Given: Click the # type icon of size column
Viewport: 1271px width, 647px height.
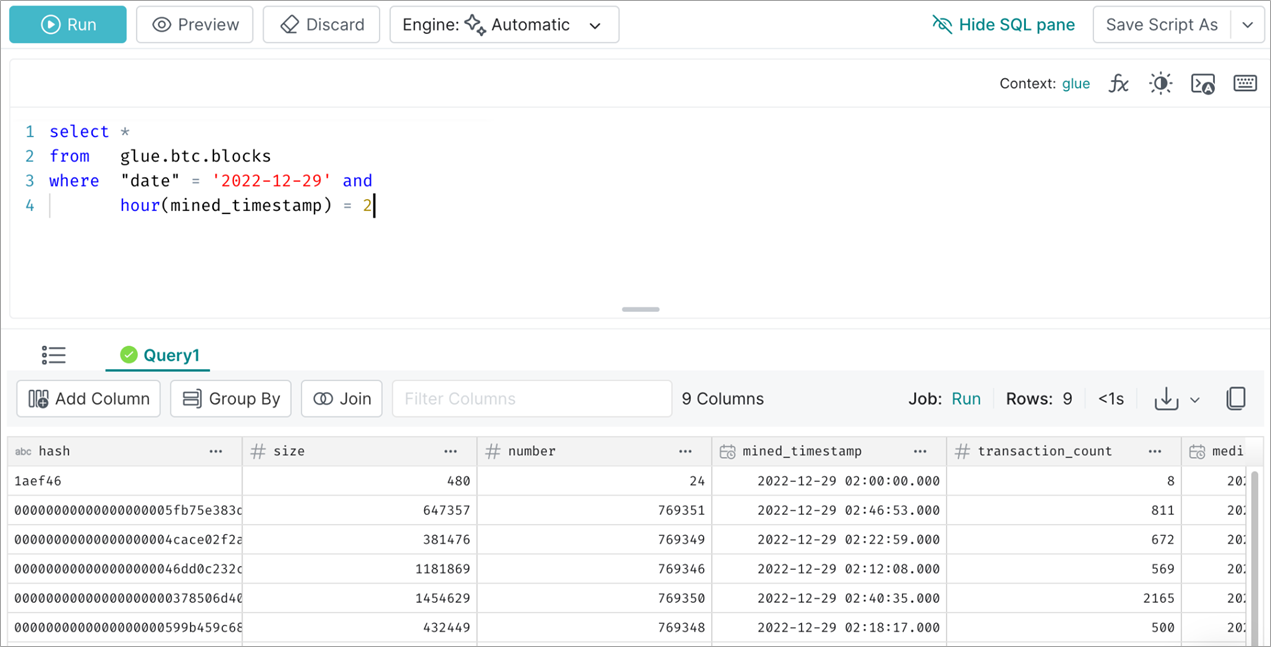Looking at the screenshot, I should (258, 451).
